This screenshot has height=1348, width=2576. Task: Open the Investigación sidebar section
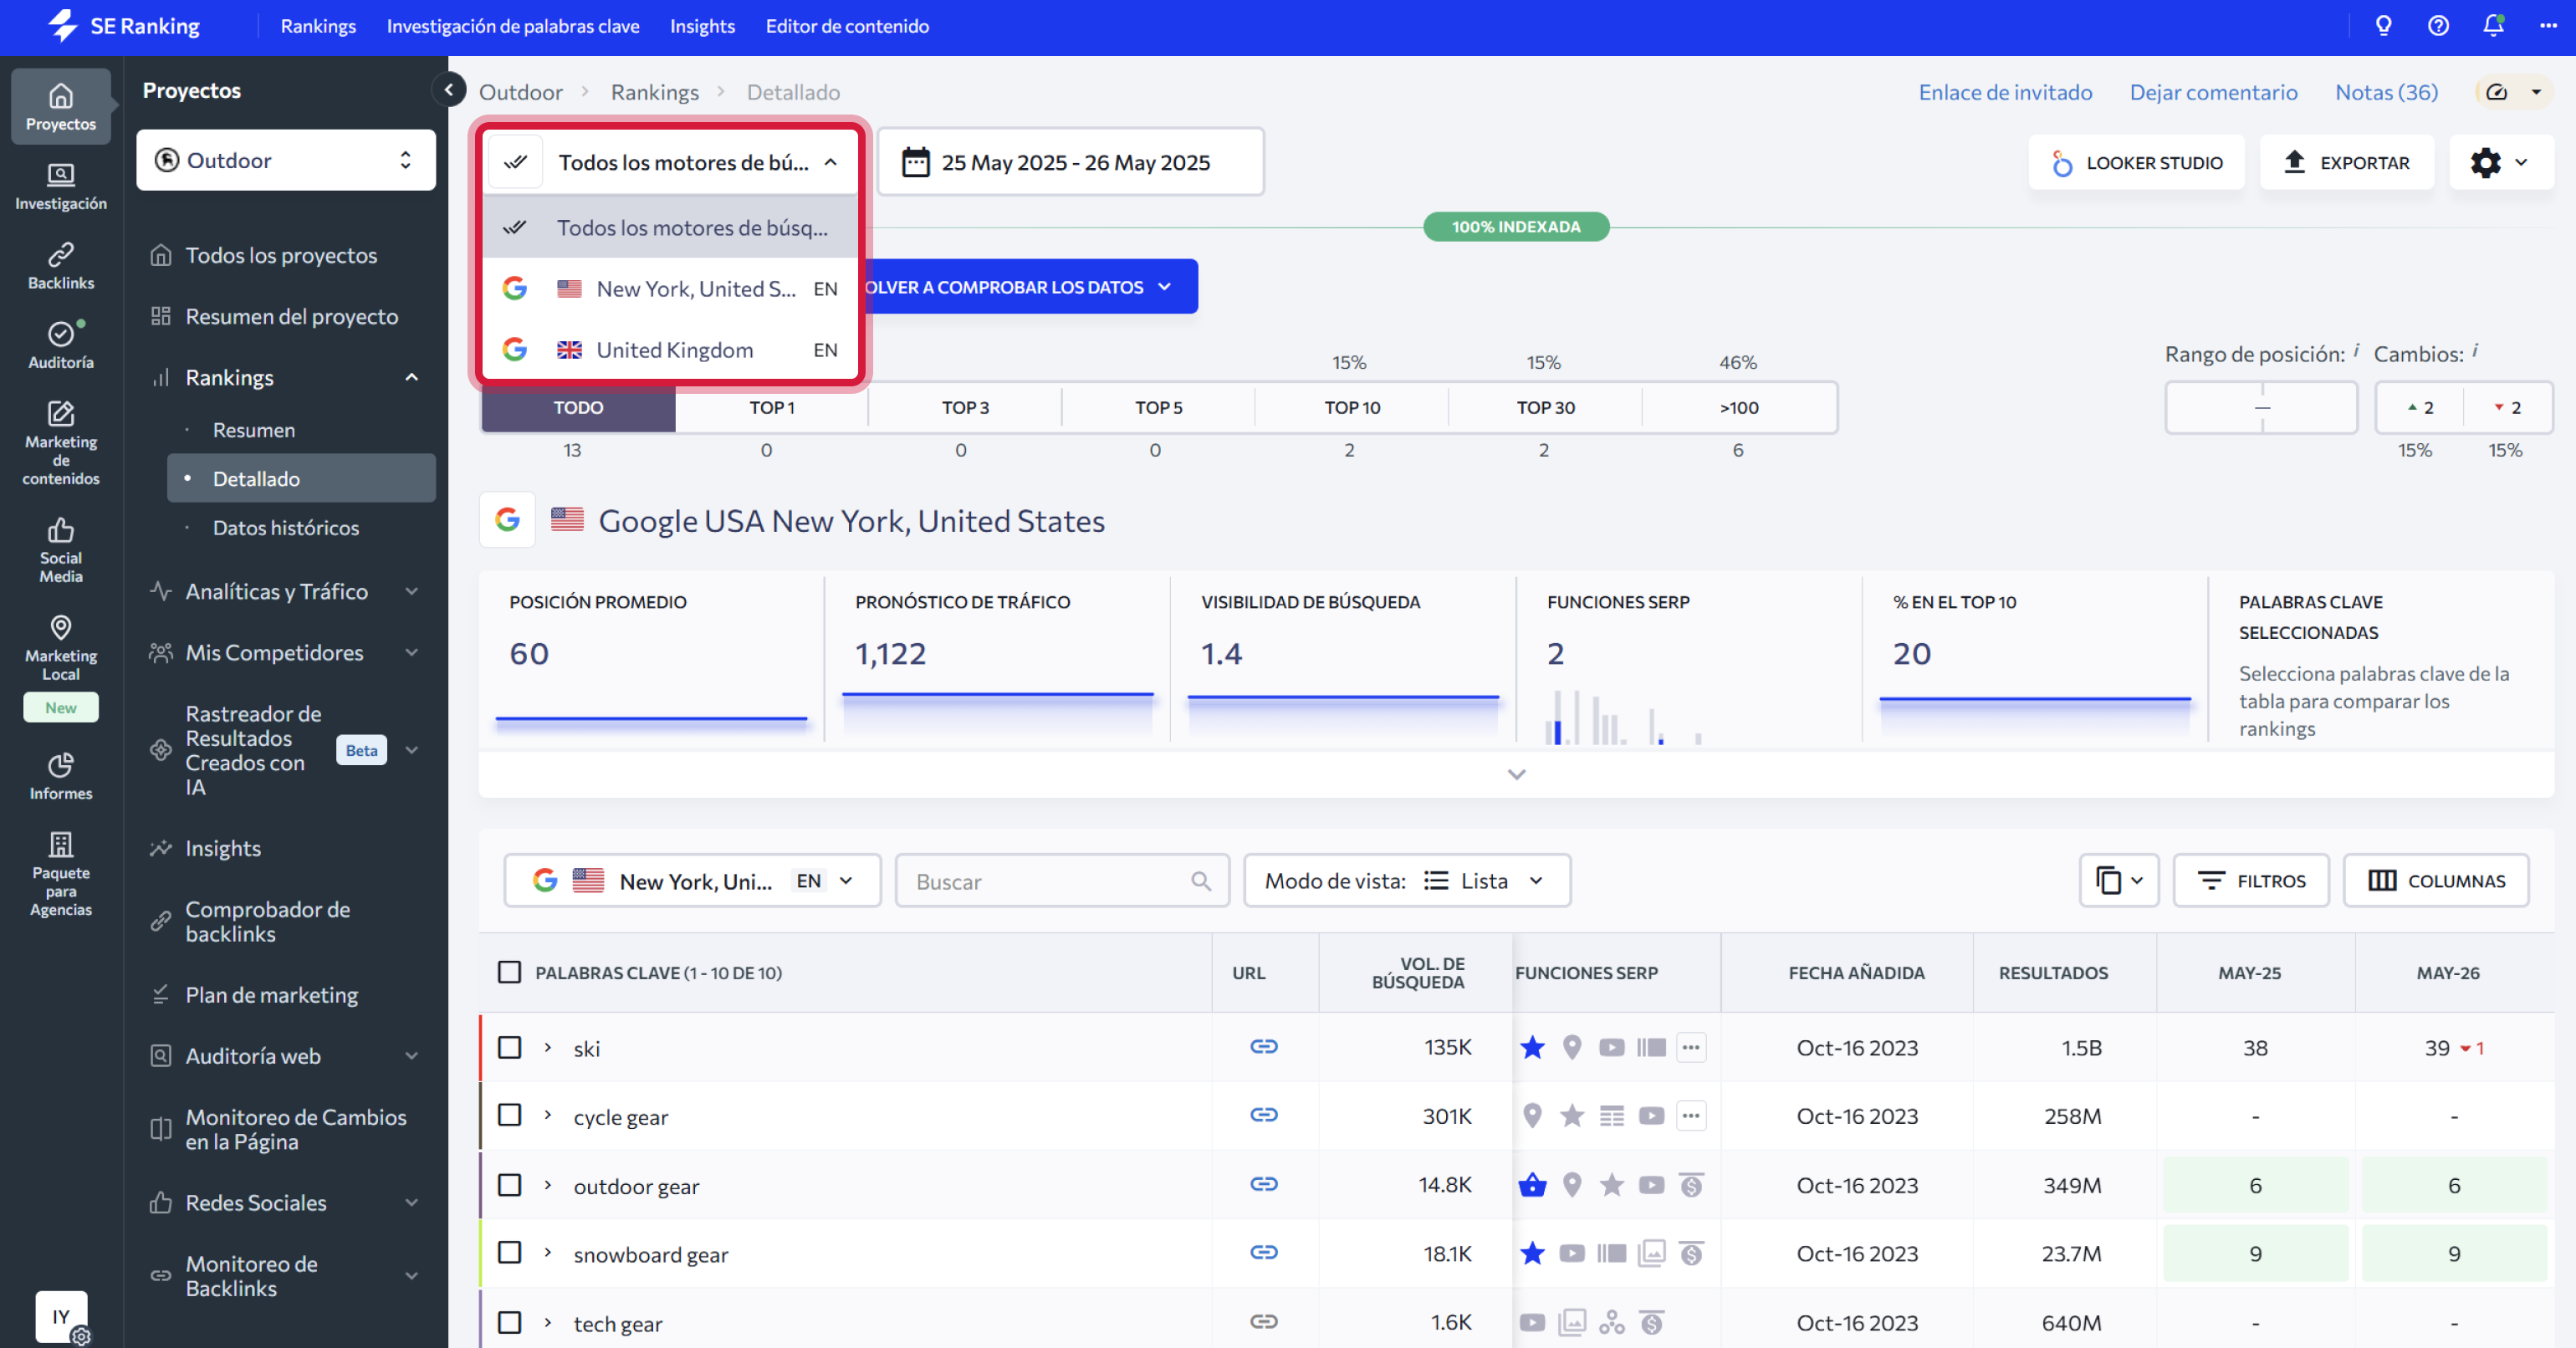pos(61,186)
